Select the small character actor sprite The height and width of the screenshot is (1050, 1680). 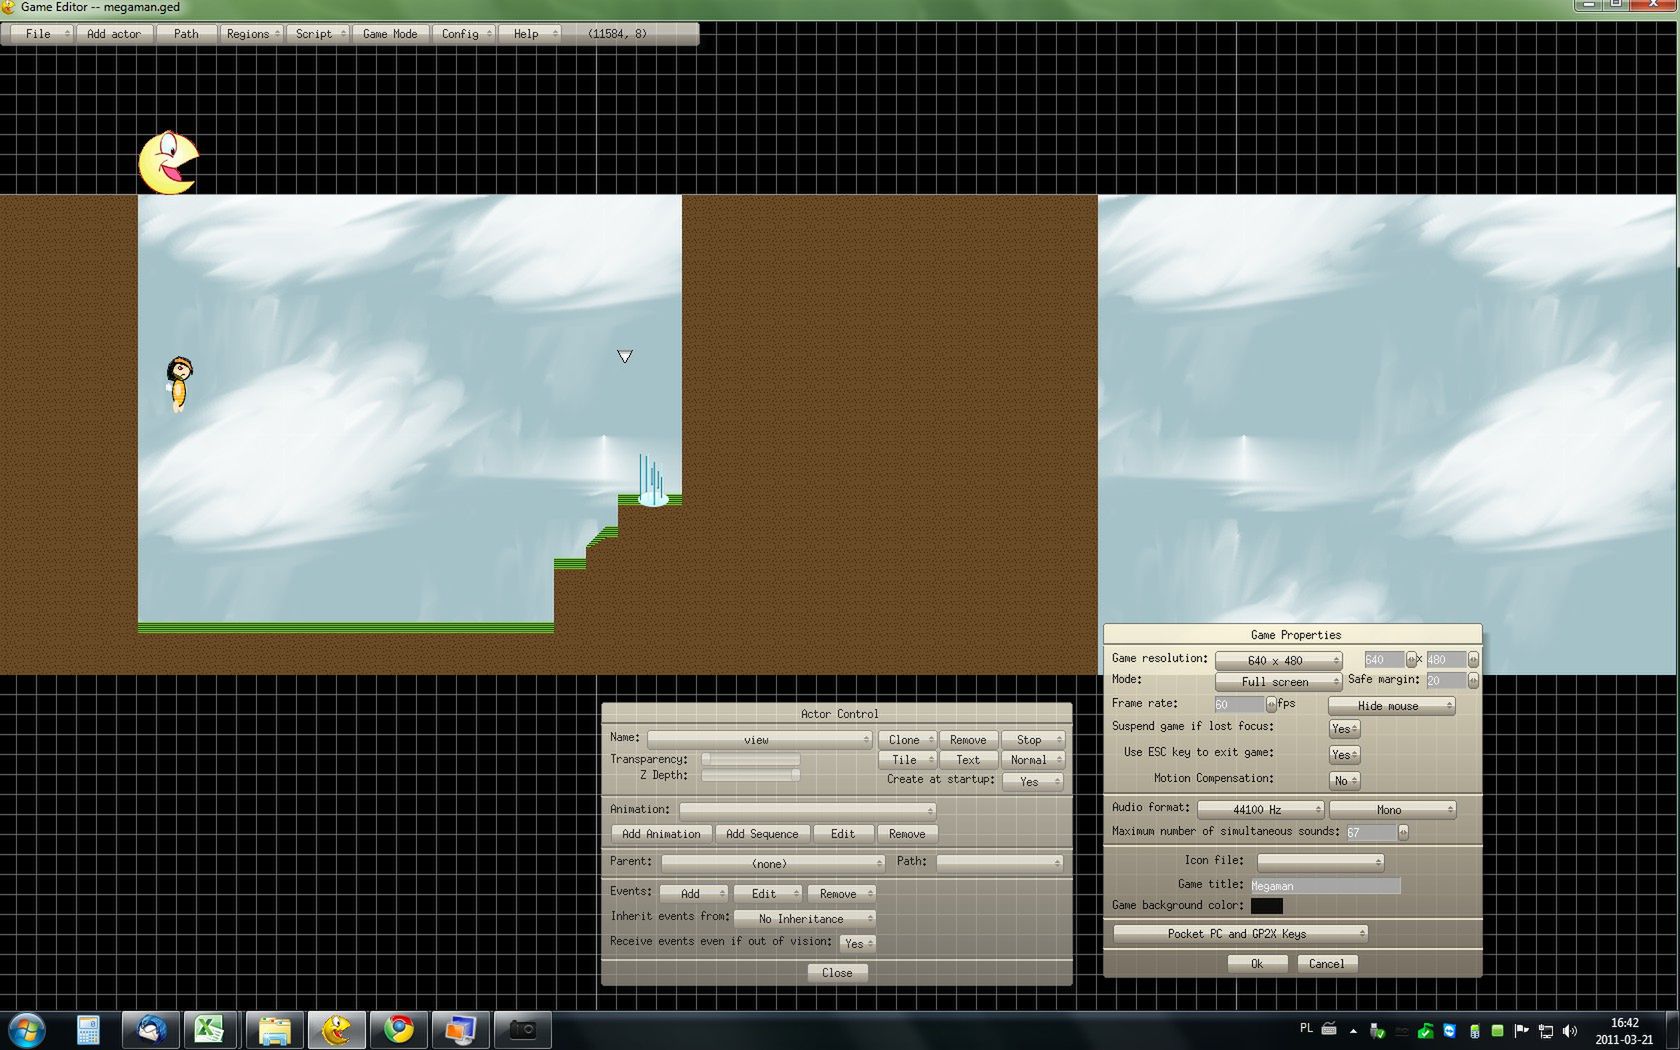click(x=178, y=384)
